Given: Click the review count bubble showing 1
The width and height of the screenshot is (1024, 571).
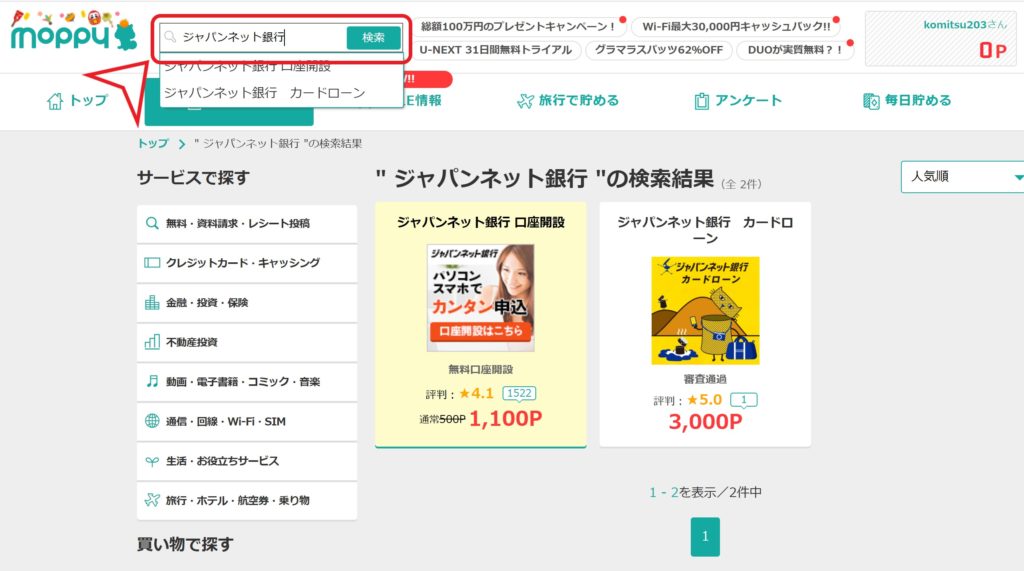Looking at the screenshot, I should click(743, 400).
